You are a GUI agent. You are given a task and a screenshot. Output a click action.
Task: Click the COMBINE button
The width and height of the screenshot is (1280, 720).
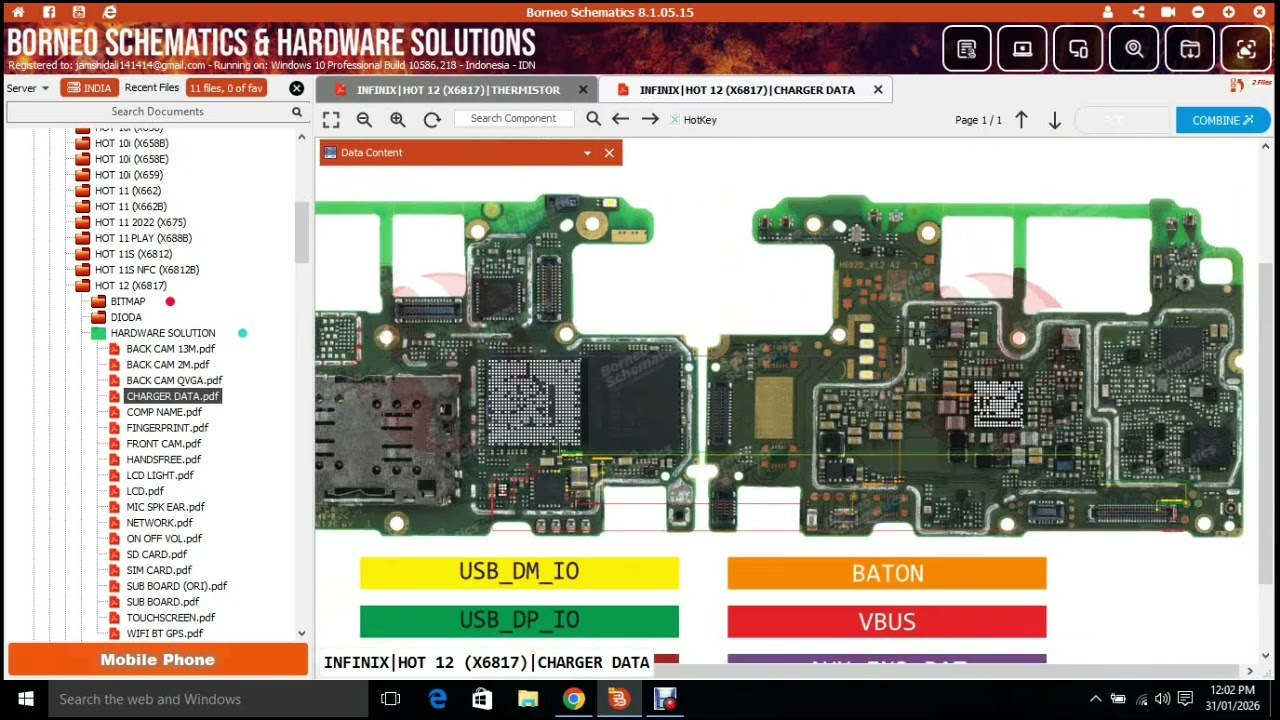(1223, 120)
